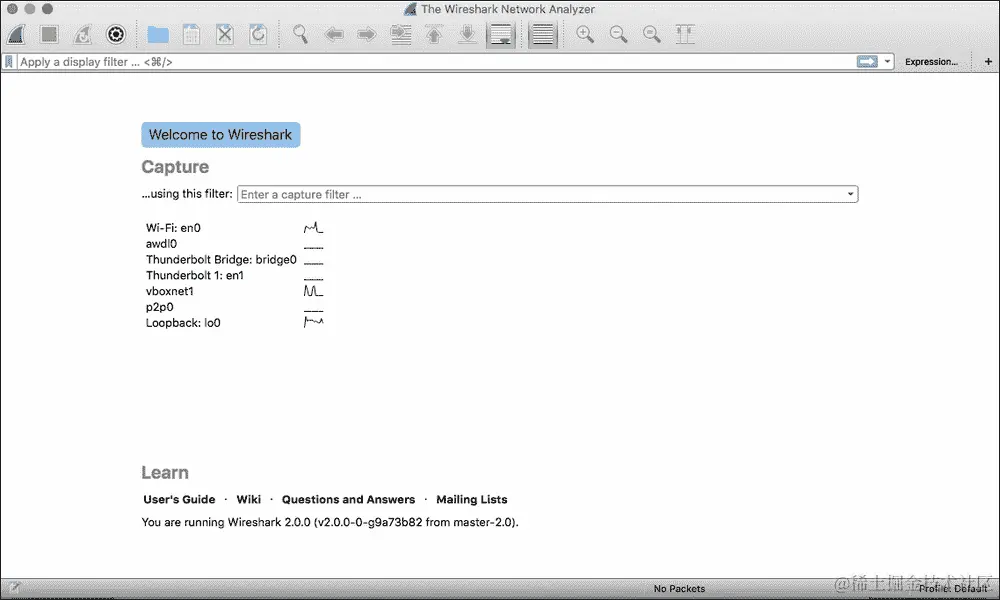The height and width of the screenshot is (600, 1000).
Task: Open the Wiki link
Action: (249, 499)
